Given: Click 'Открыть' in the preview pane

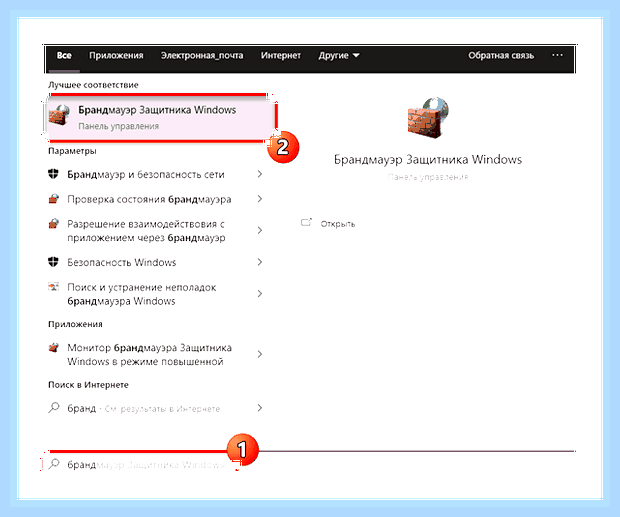Looking at the screenshot, I should [338, 224].
